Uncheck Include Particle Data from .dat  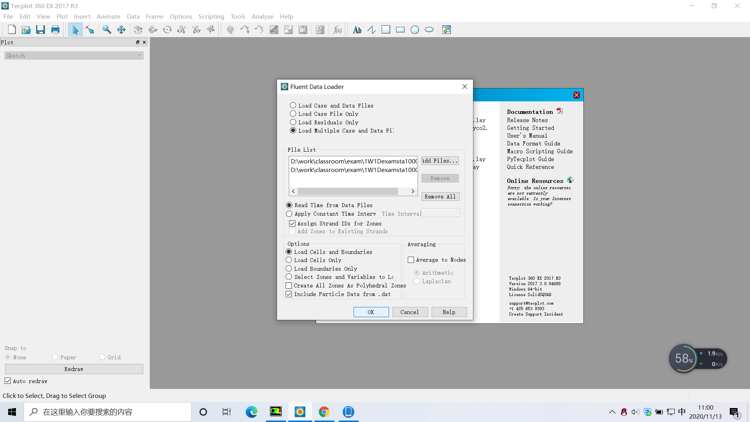click(x=289, y=294)
